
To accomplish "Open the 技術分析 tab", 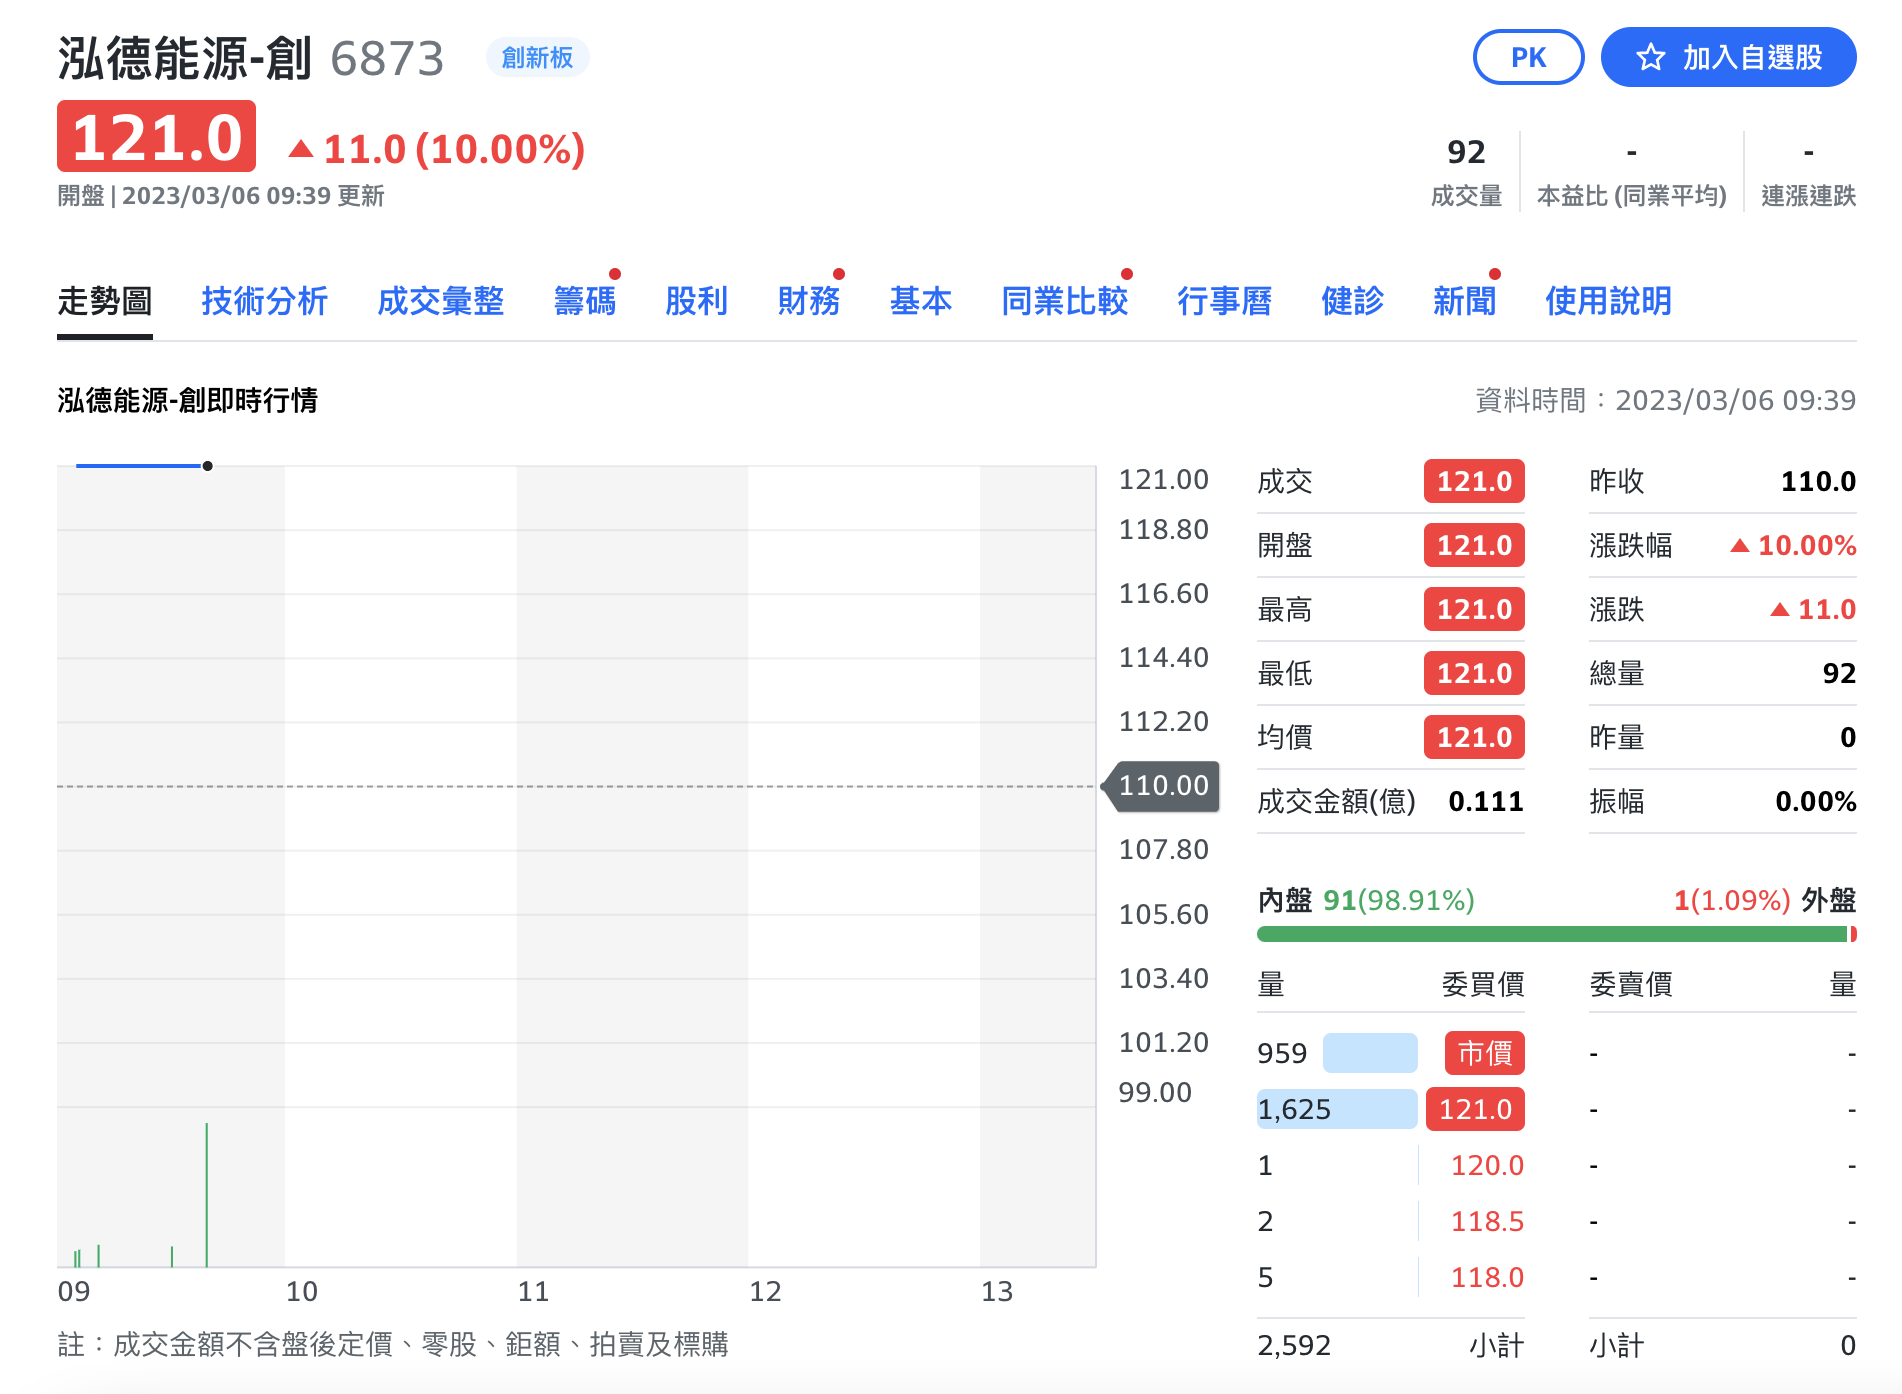I will click(265, 301).
